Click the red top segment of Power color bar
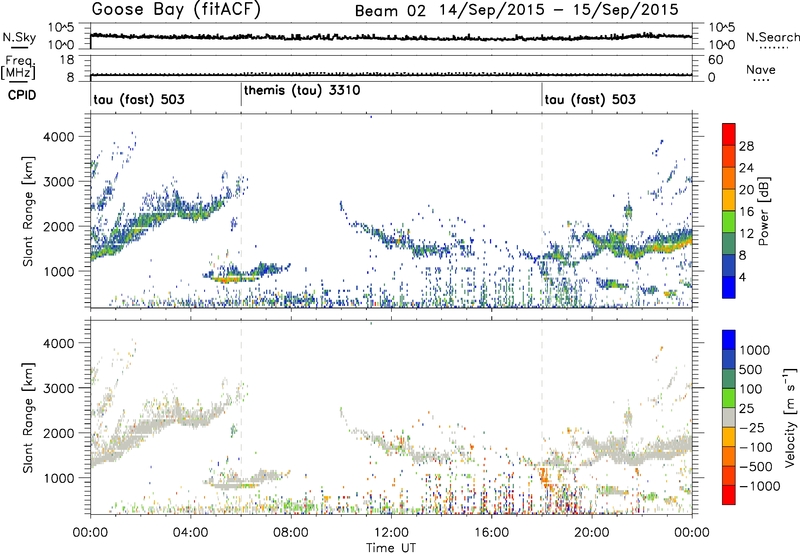800x554 pixels. (x=729, y=134)
